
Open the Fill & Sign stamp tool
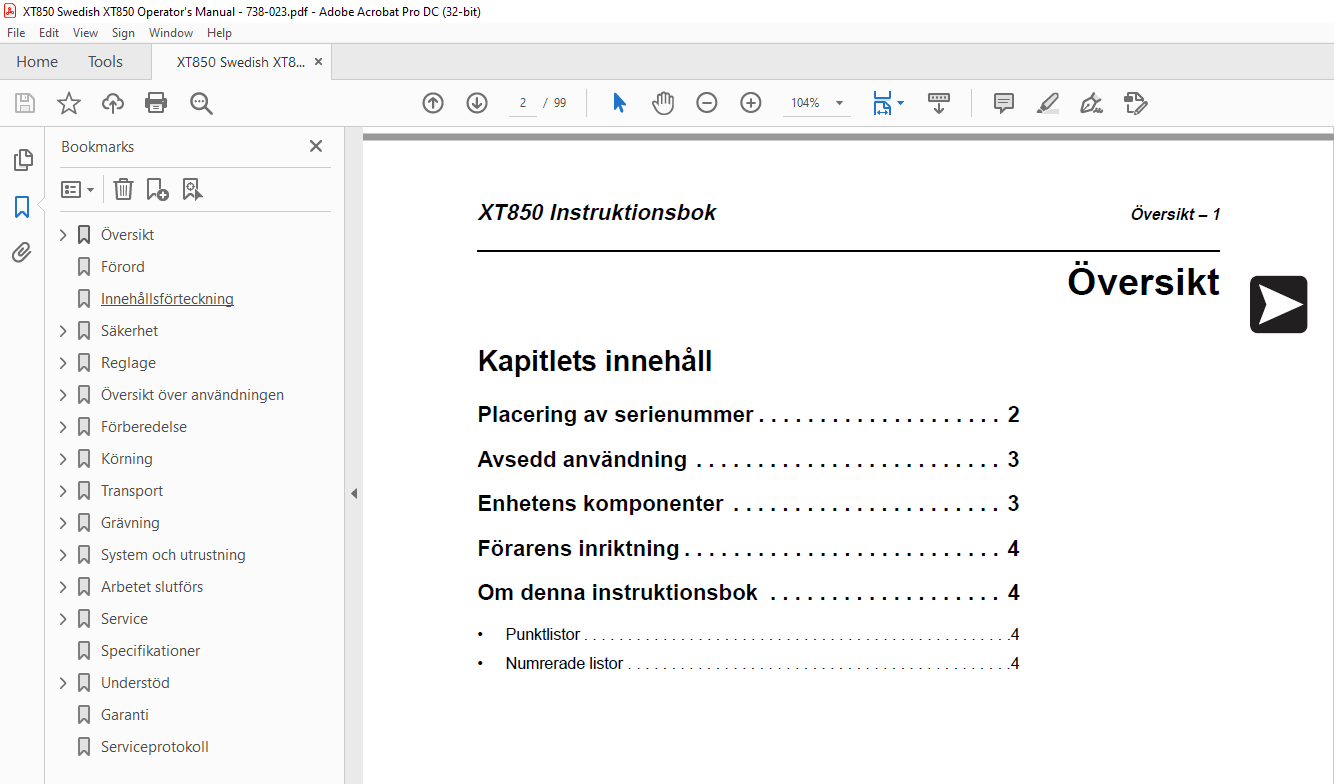click(x=1135, y=103)
